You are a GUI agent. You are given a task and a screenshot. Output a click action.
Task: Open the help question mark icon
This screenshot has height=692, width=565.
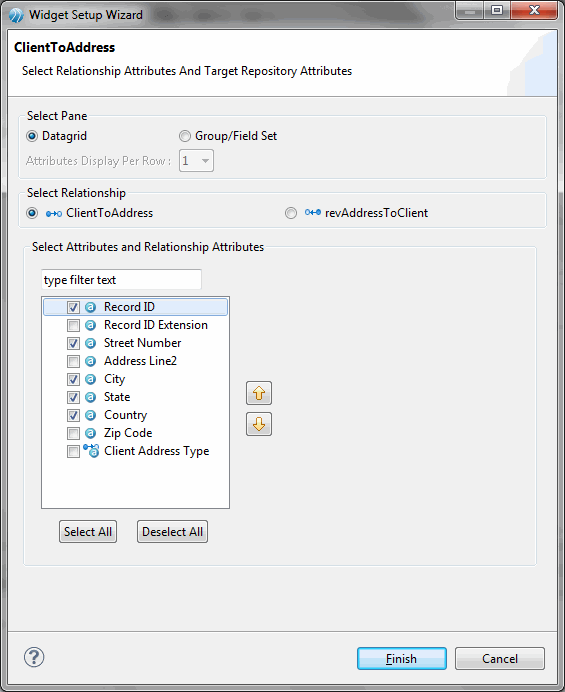(x=34, y=657)
